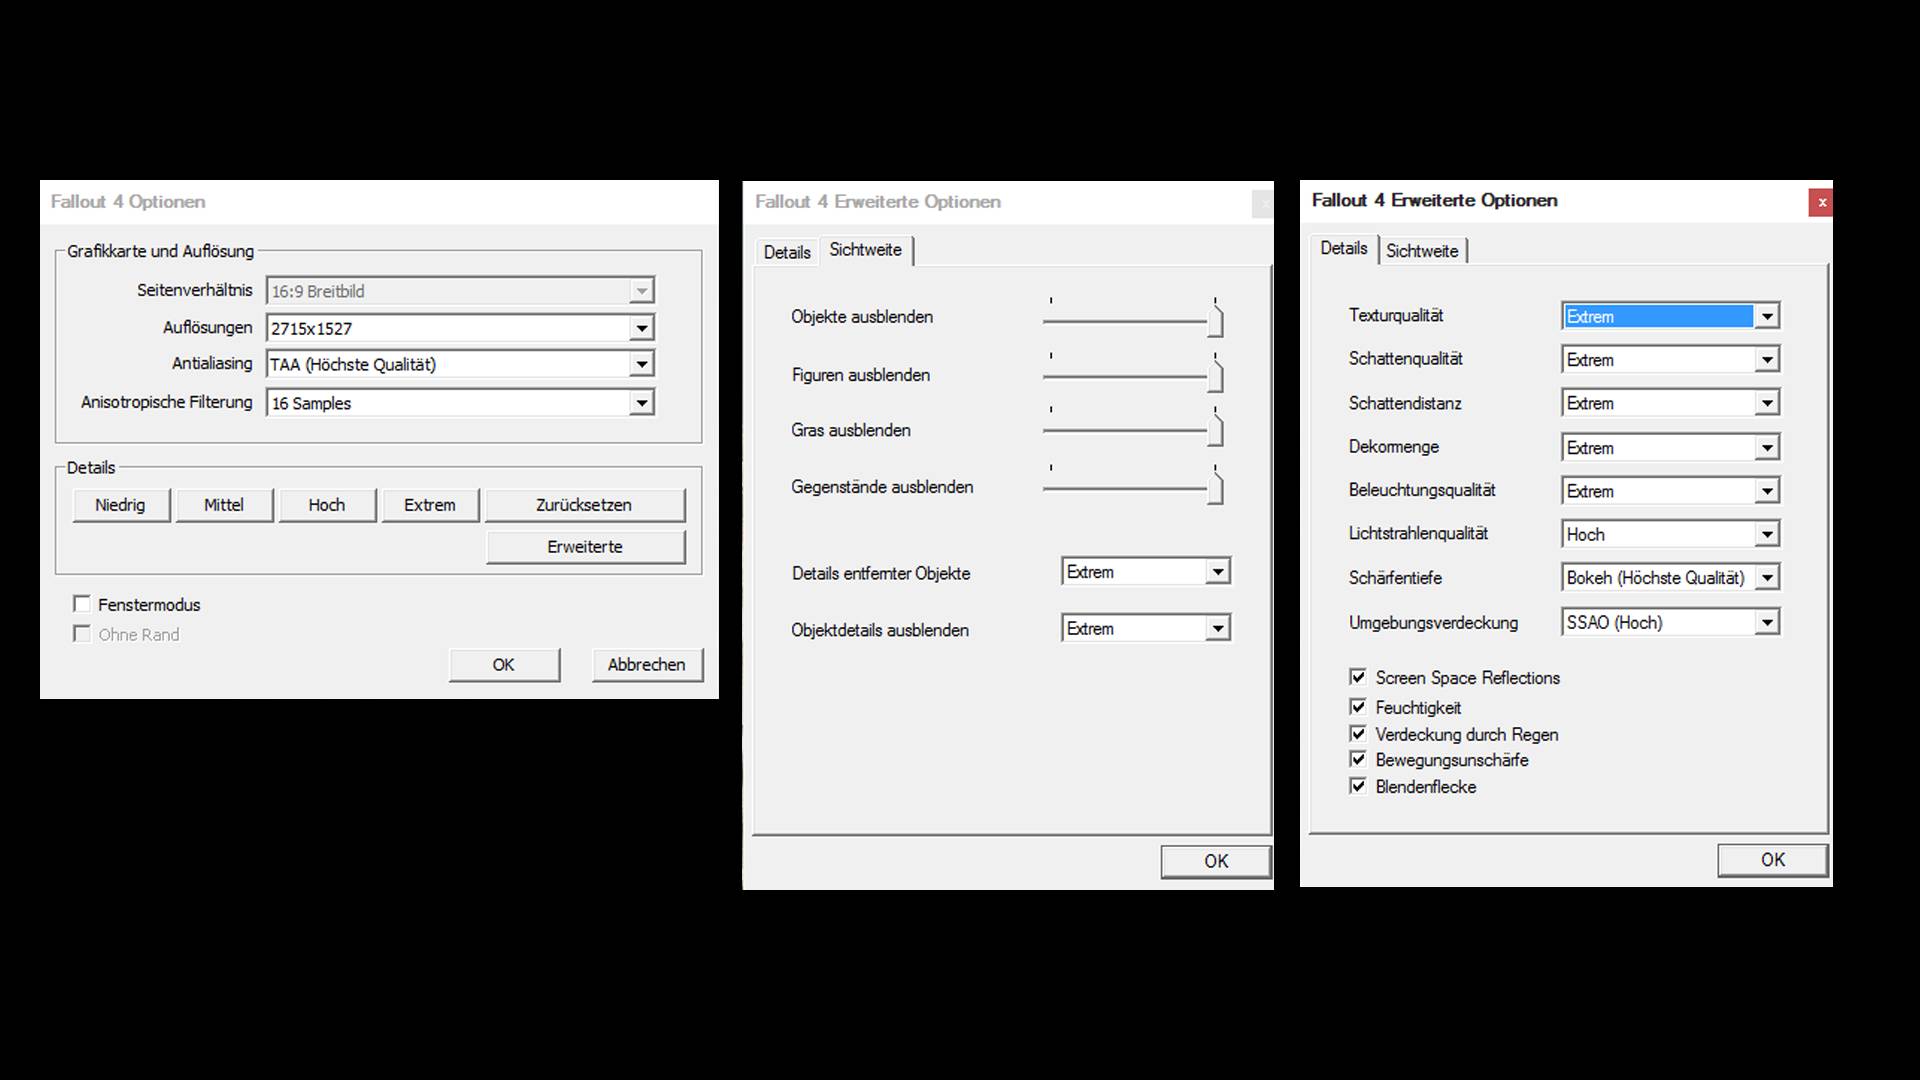The width and height of the screenshot is (1920, 1080).
Task: Switch to Details tab in middle window
Action: 787,252
